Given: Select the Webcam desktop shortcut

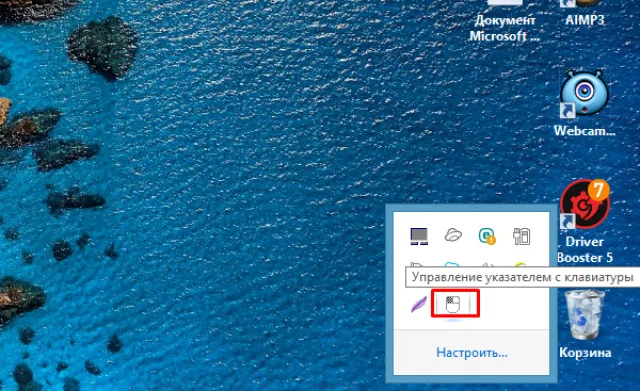Looking at the screenshot, I should pyautogui.click(x=584, y=103).
